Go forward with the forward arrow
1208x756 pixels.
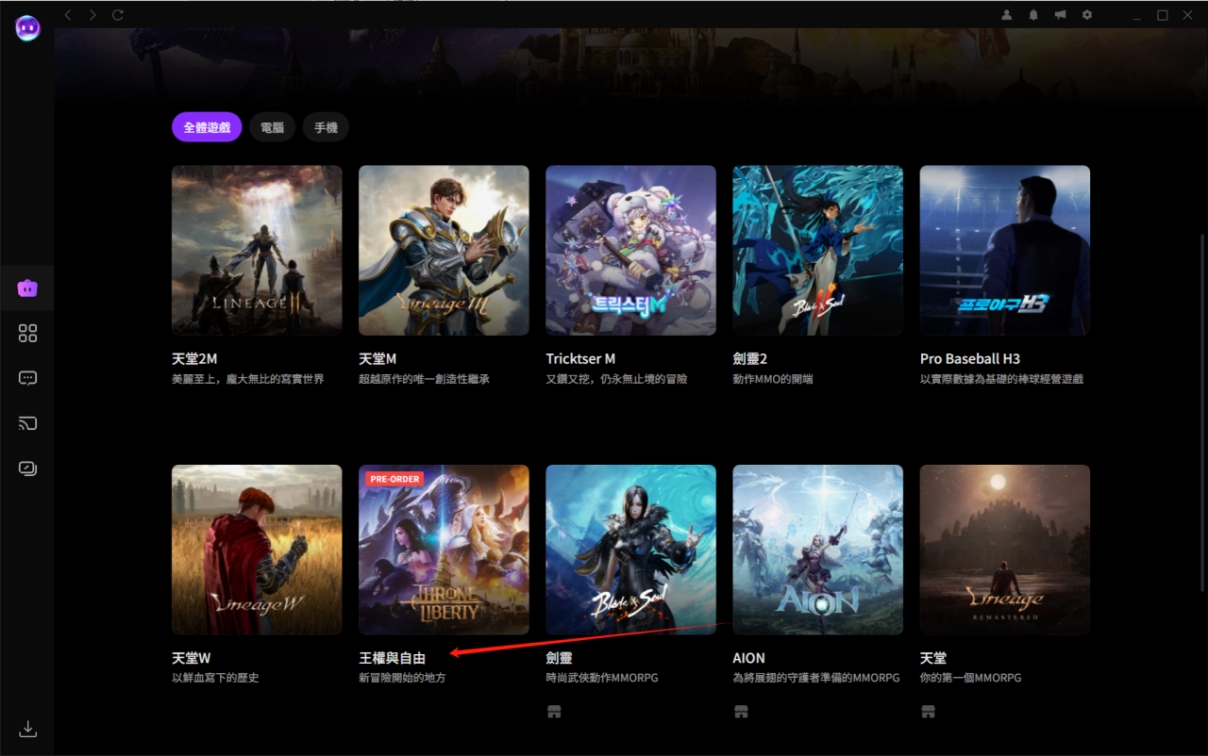click(93, 15)
